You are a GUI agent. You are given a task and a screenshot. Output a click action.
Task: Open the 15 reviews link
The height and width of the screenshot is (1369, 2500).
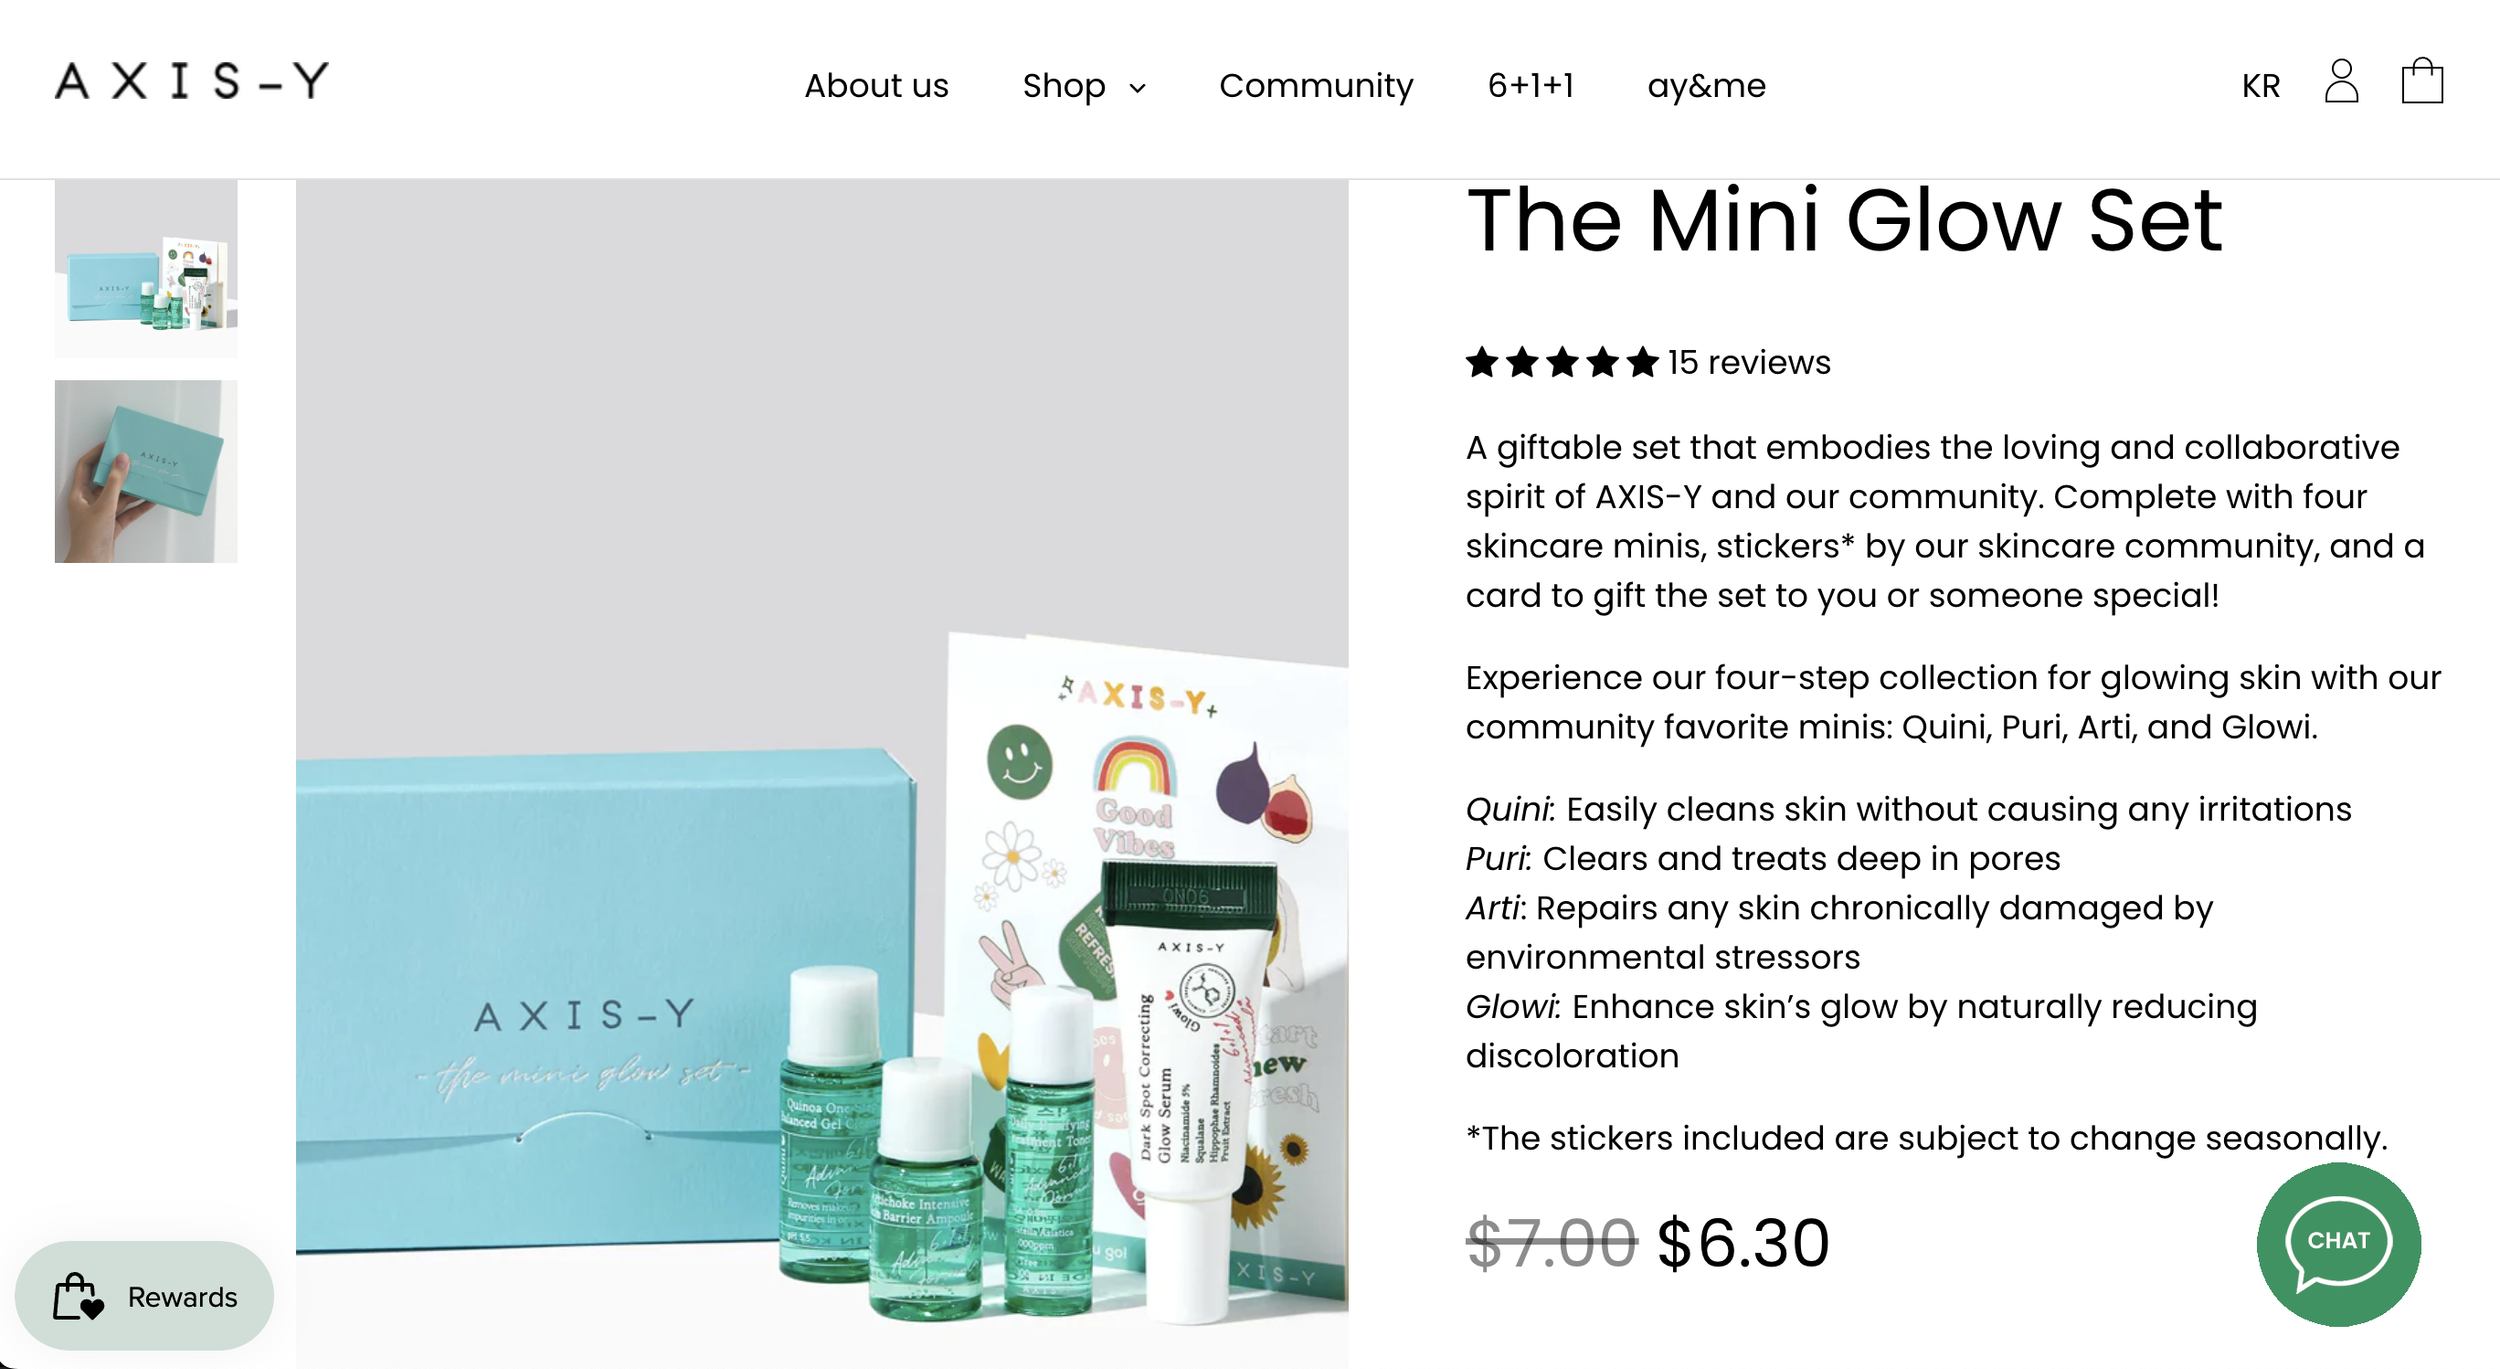[1749, 362]
